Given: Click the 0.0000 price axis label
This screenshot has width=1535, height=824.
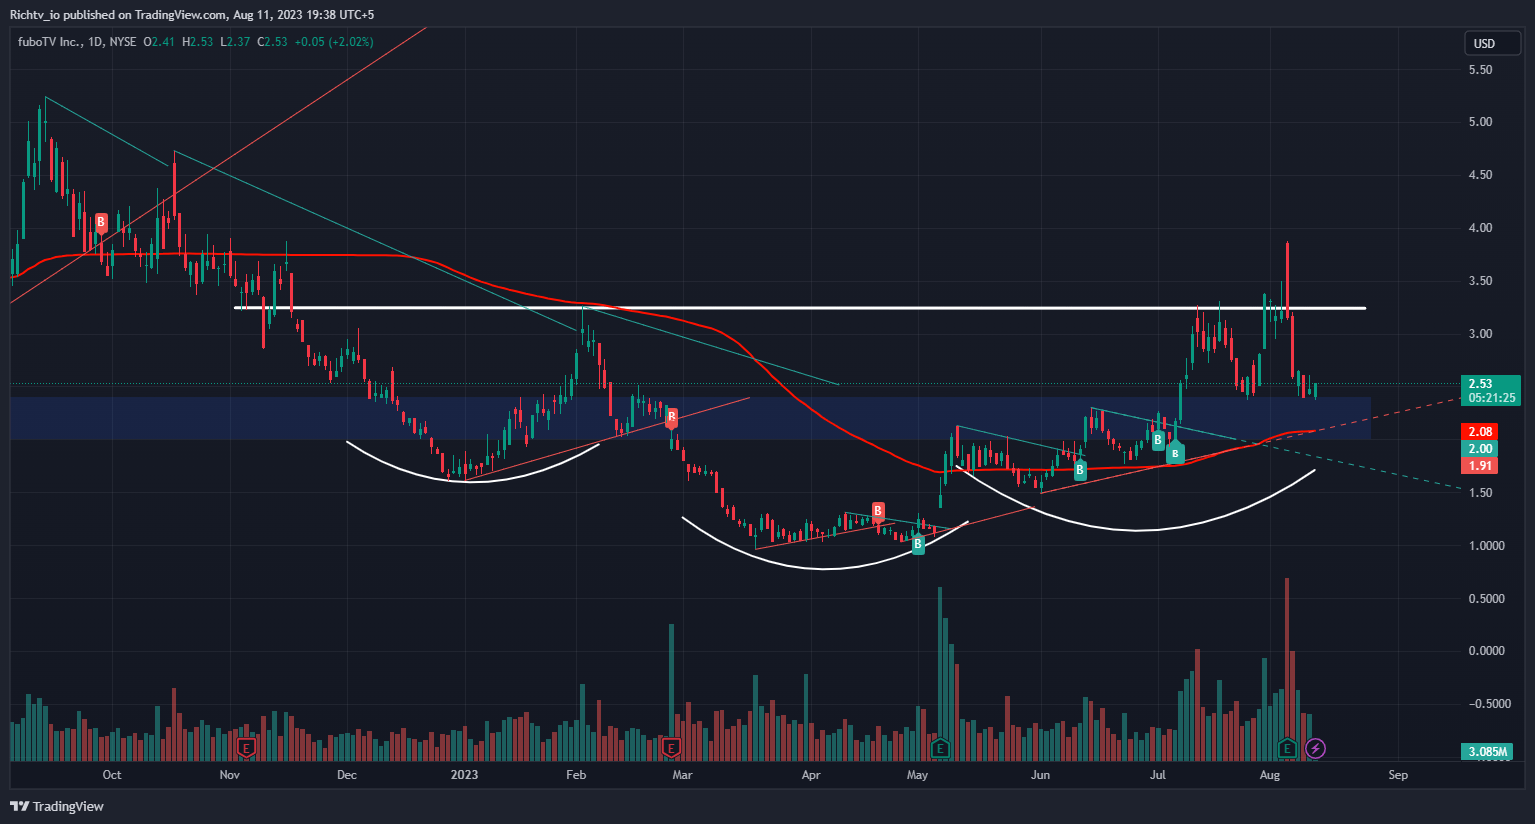Looking at the screenshot, I should 1486,651.
